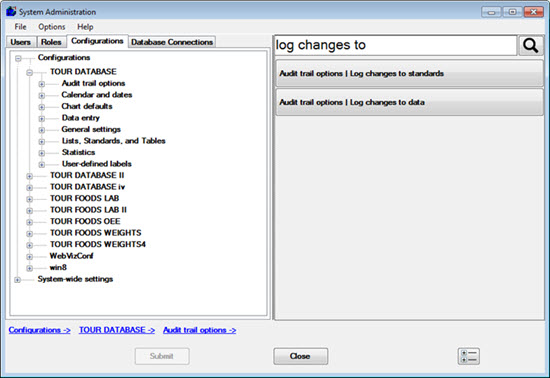Select the TOUR FOODS WEIGHTS4 tree item

click(x=98, y=244)
